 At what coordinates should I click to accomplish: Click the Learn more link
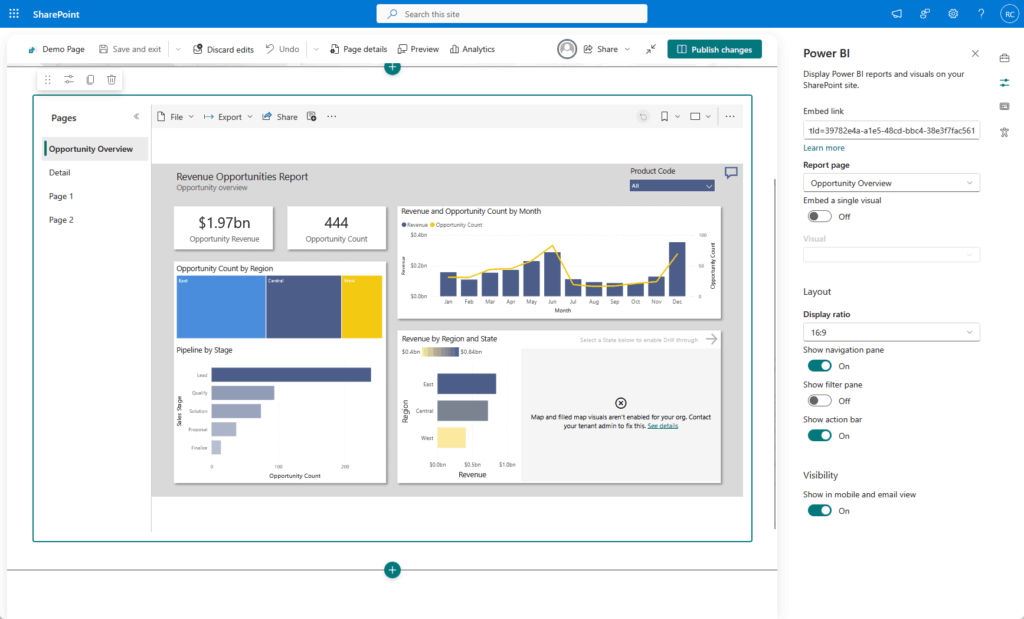[x=824, y=148]
